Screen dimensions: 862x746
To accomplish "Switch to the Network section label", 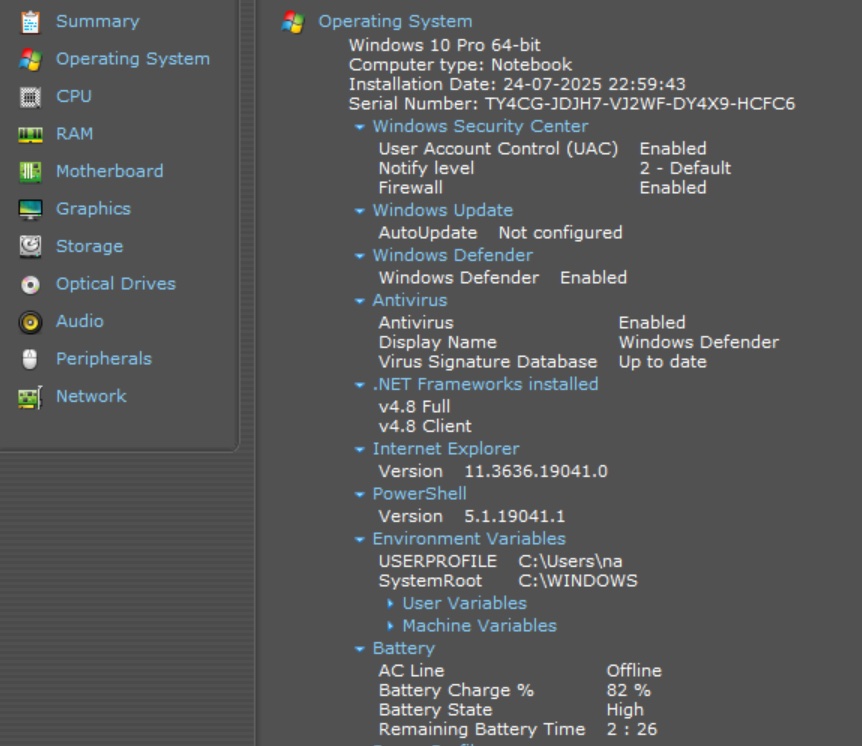I will click(91, 396).
